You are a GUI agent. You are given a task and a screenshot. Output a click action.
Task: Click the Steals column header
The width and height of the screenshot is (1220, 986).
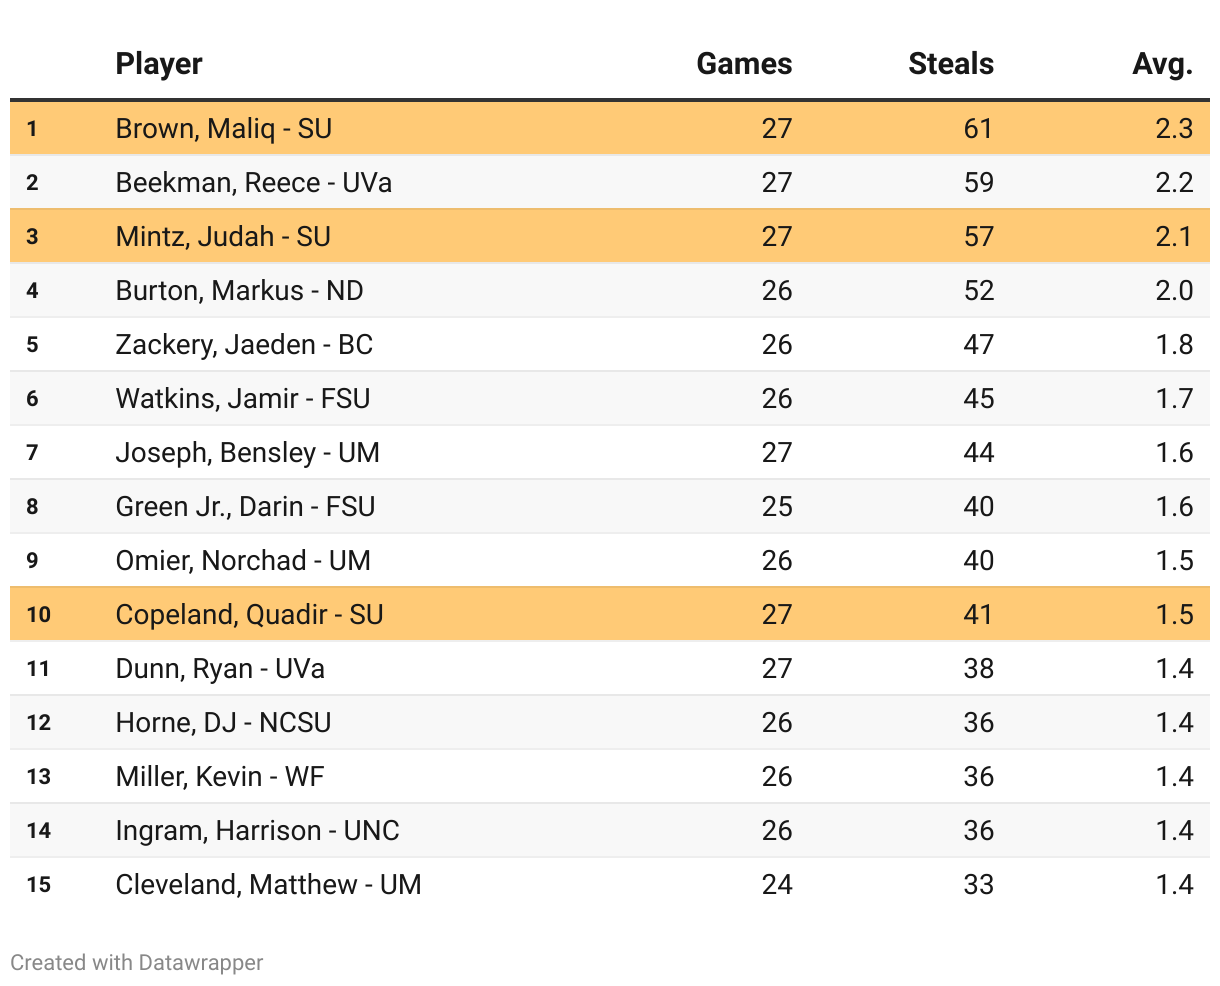[x=950, y=64]
